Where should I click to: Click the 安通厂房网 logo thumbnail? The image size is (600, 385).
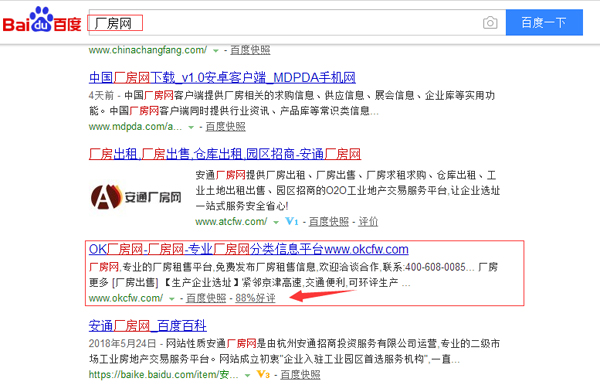click(x=136, y=197)
